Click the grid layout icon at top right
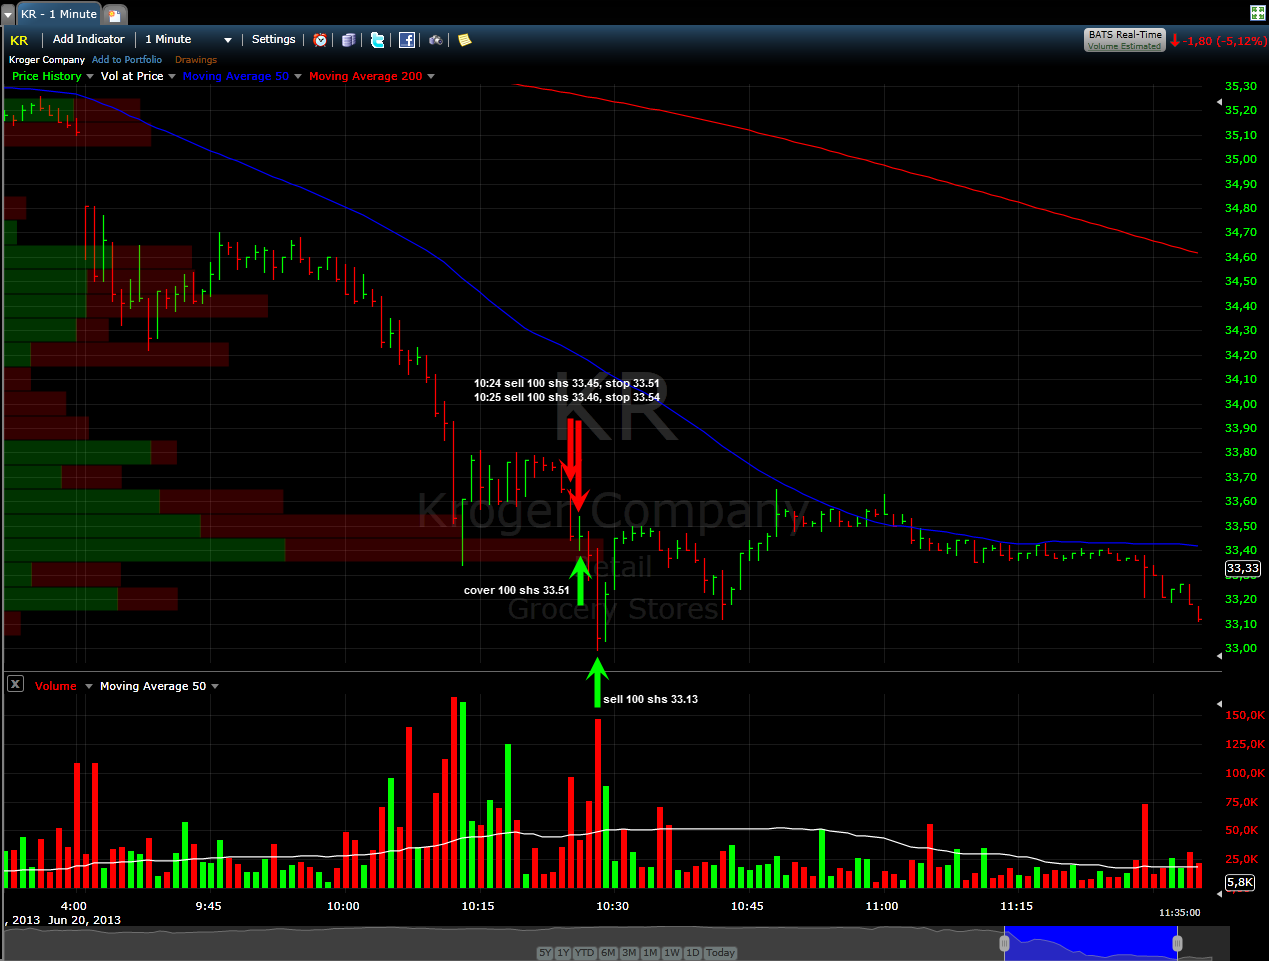The height and width of the screenshot is (962, 1269). click(x=1258, y=13)
